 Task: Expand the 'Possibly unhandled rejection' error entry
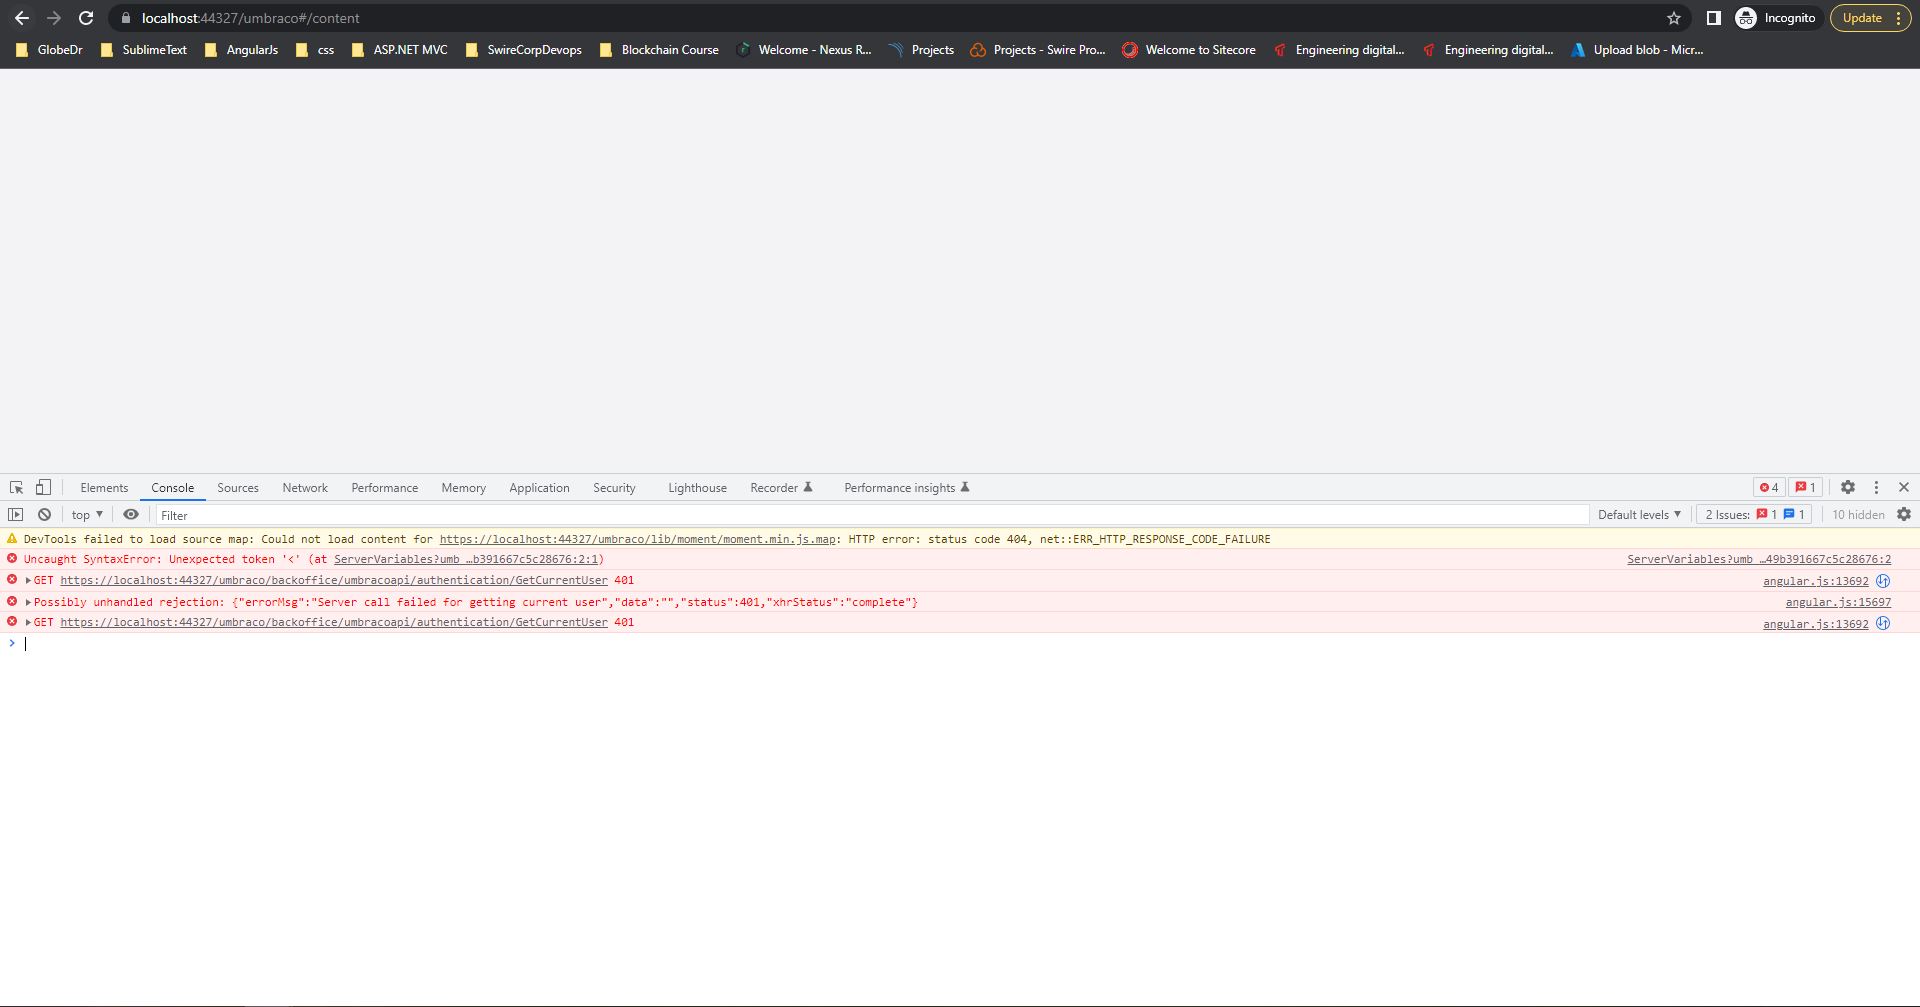(x=28, y=602)
